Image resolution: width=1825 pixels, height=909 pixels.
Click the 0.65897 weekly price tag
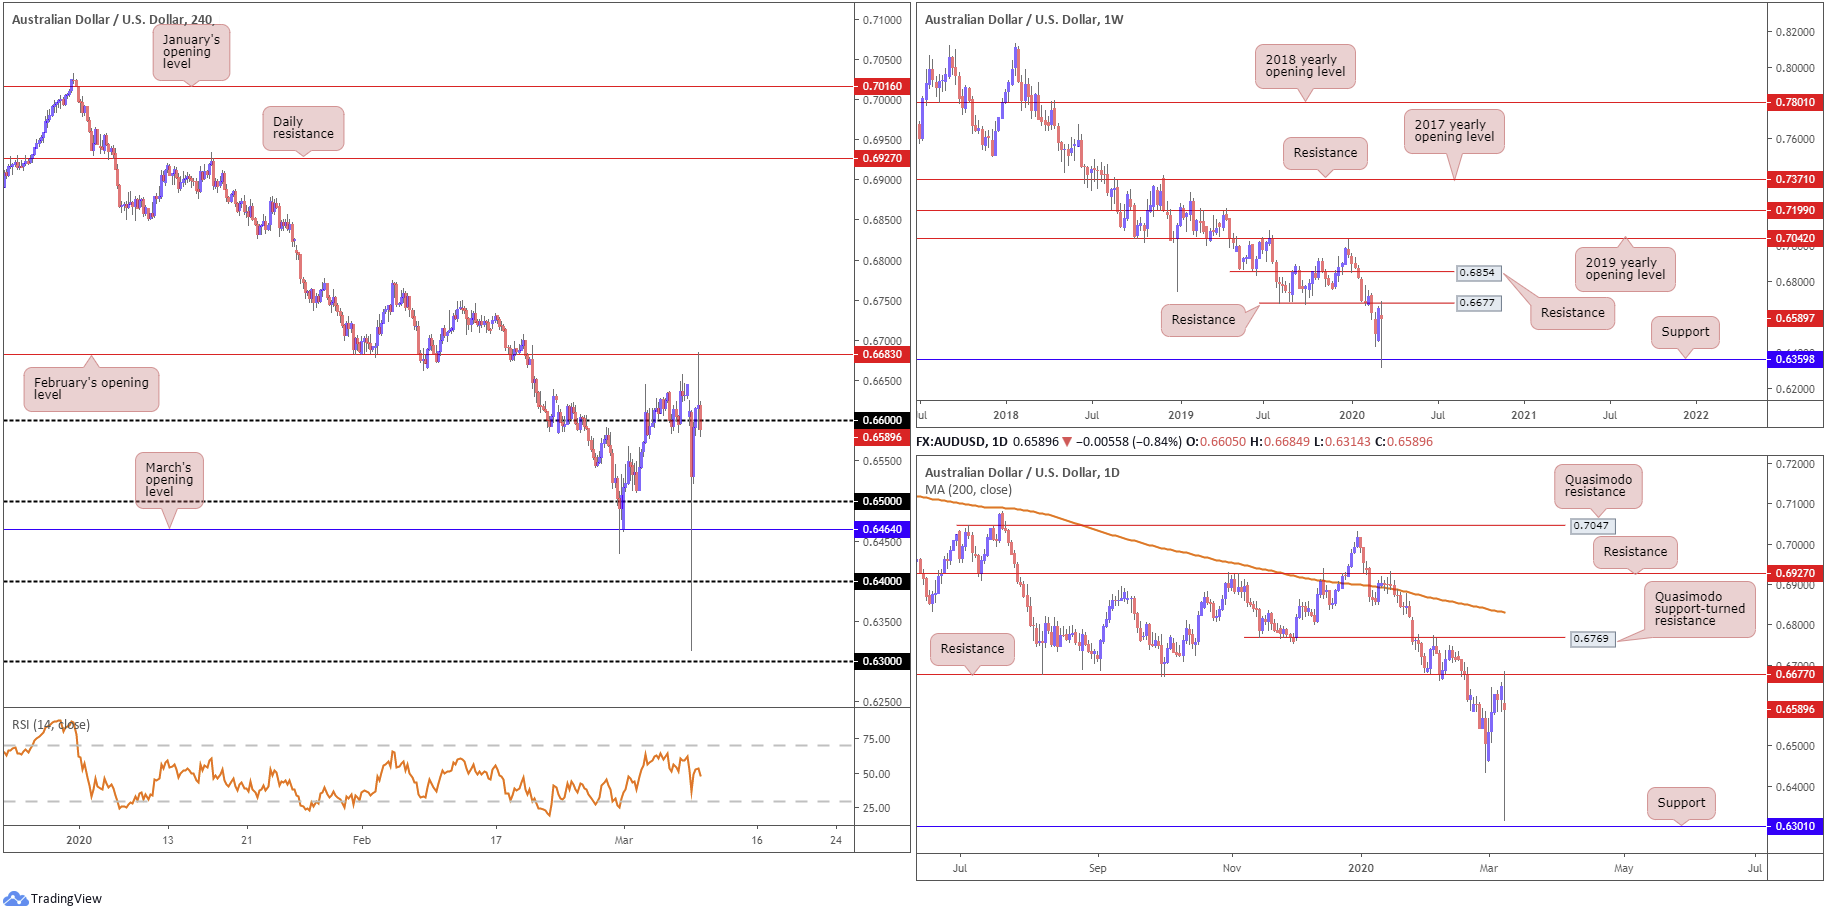(x=1794, y=318)
